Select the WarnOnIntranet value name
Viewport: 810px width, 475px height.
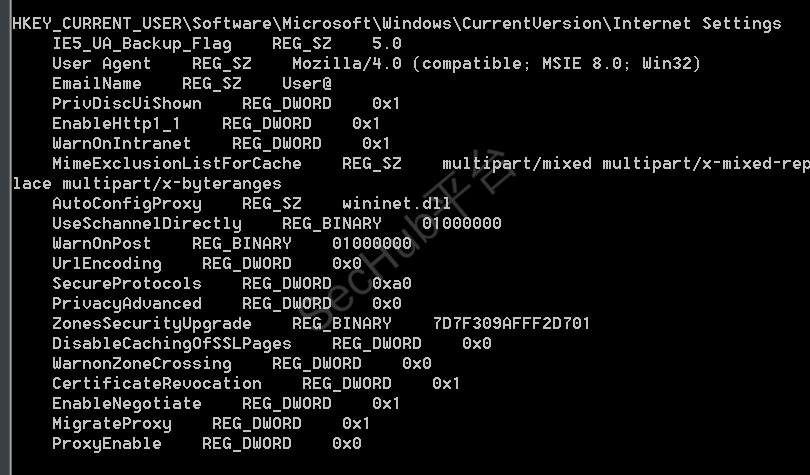121,143
